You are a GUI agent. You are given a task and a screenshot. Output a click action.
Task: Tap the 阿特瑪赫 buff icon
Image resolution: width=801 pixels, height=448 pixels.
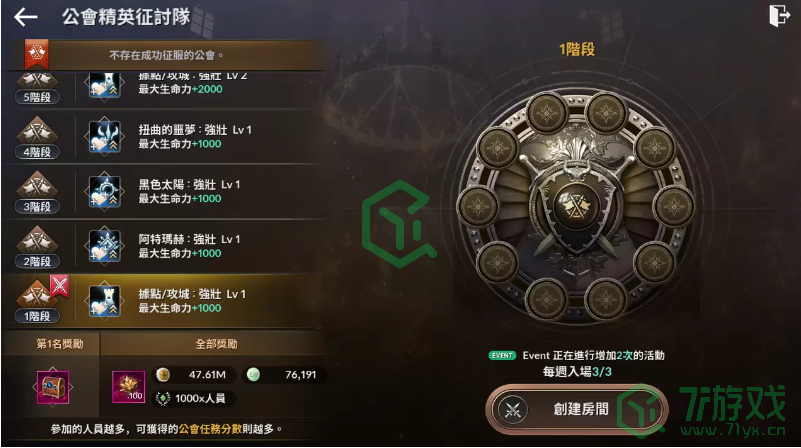pos(104,246)
